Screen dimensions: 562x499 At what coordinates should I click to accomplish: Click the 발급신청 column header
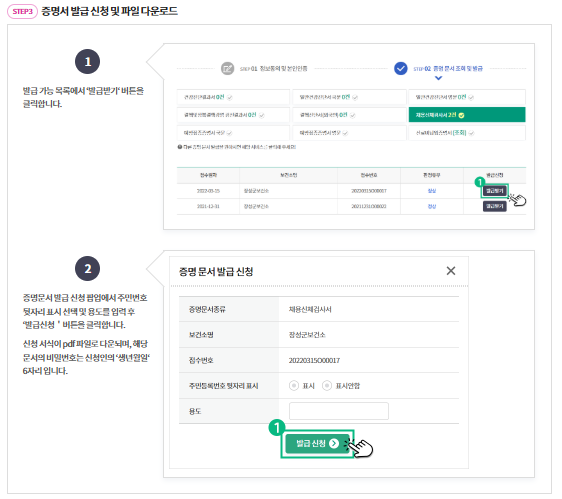tap(495, 175)
